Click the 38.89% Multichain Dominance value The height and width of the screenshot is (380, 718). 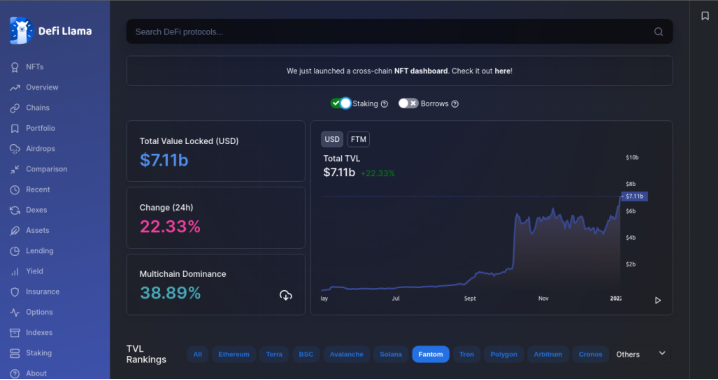[x=170, y=293]
